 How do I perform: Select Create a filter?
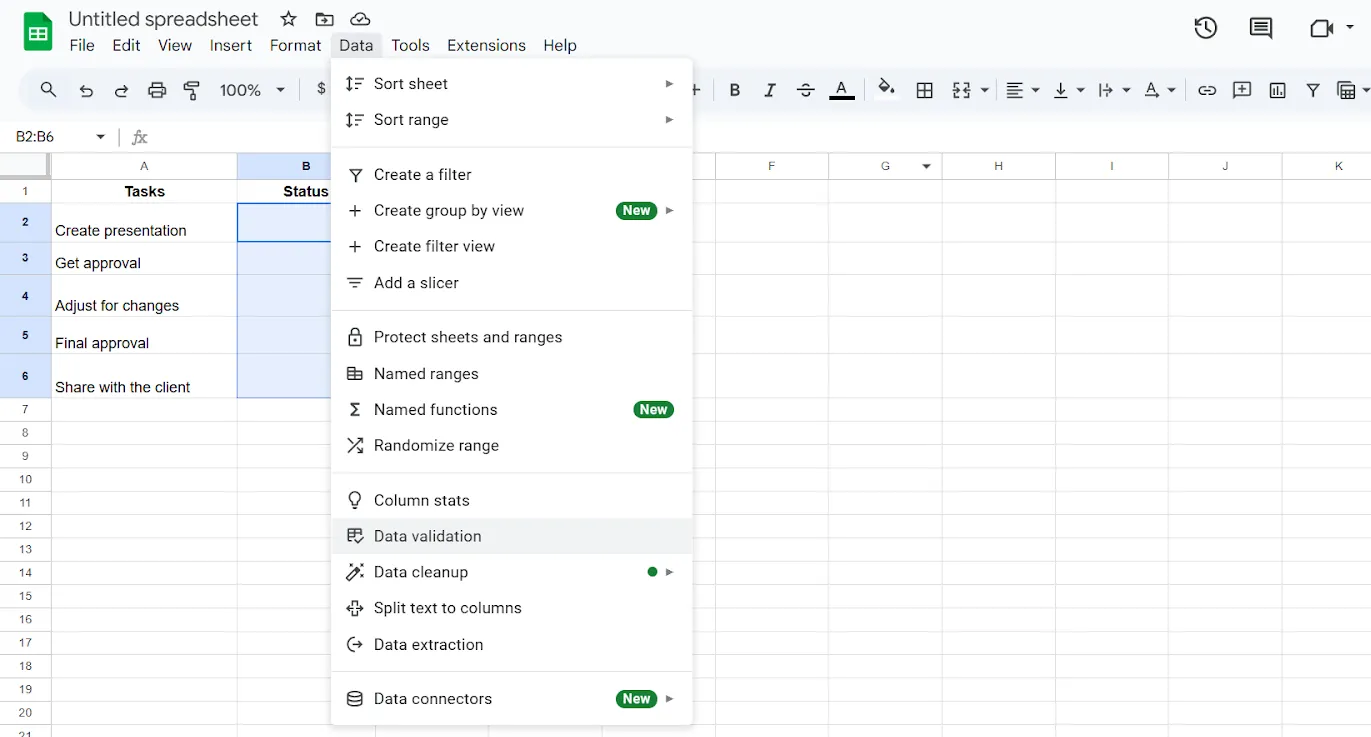pos(511,175)
